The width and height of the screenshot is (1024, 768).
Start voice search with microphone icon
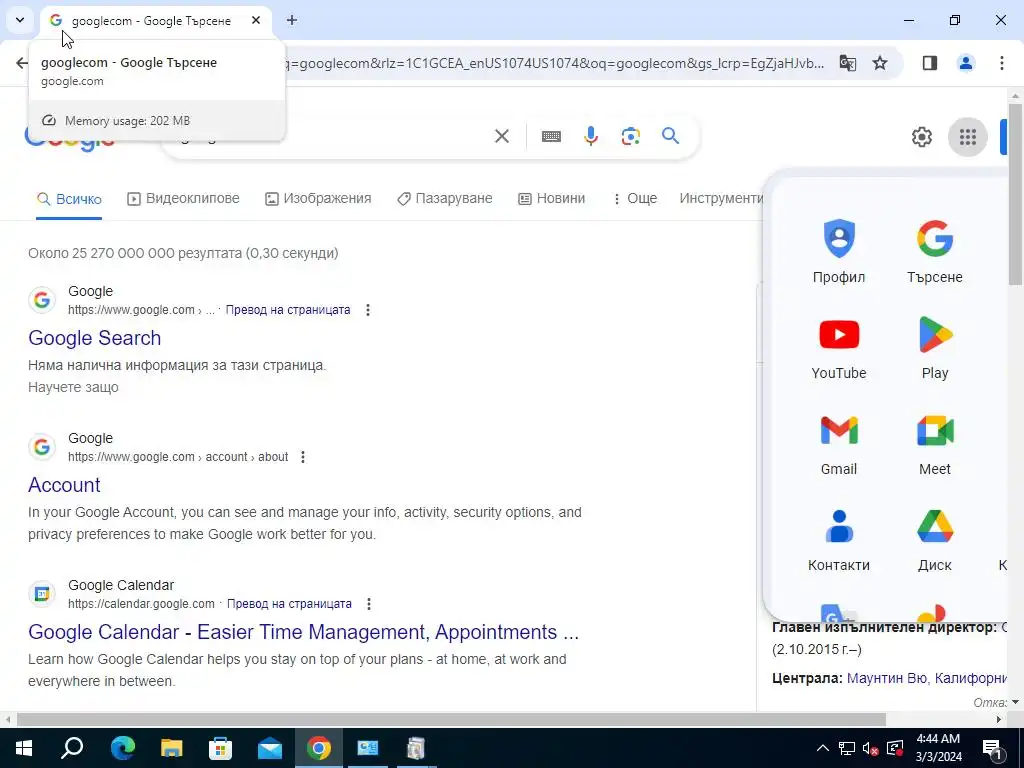click(x=591, y=136)
